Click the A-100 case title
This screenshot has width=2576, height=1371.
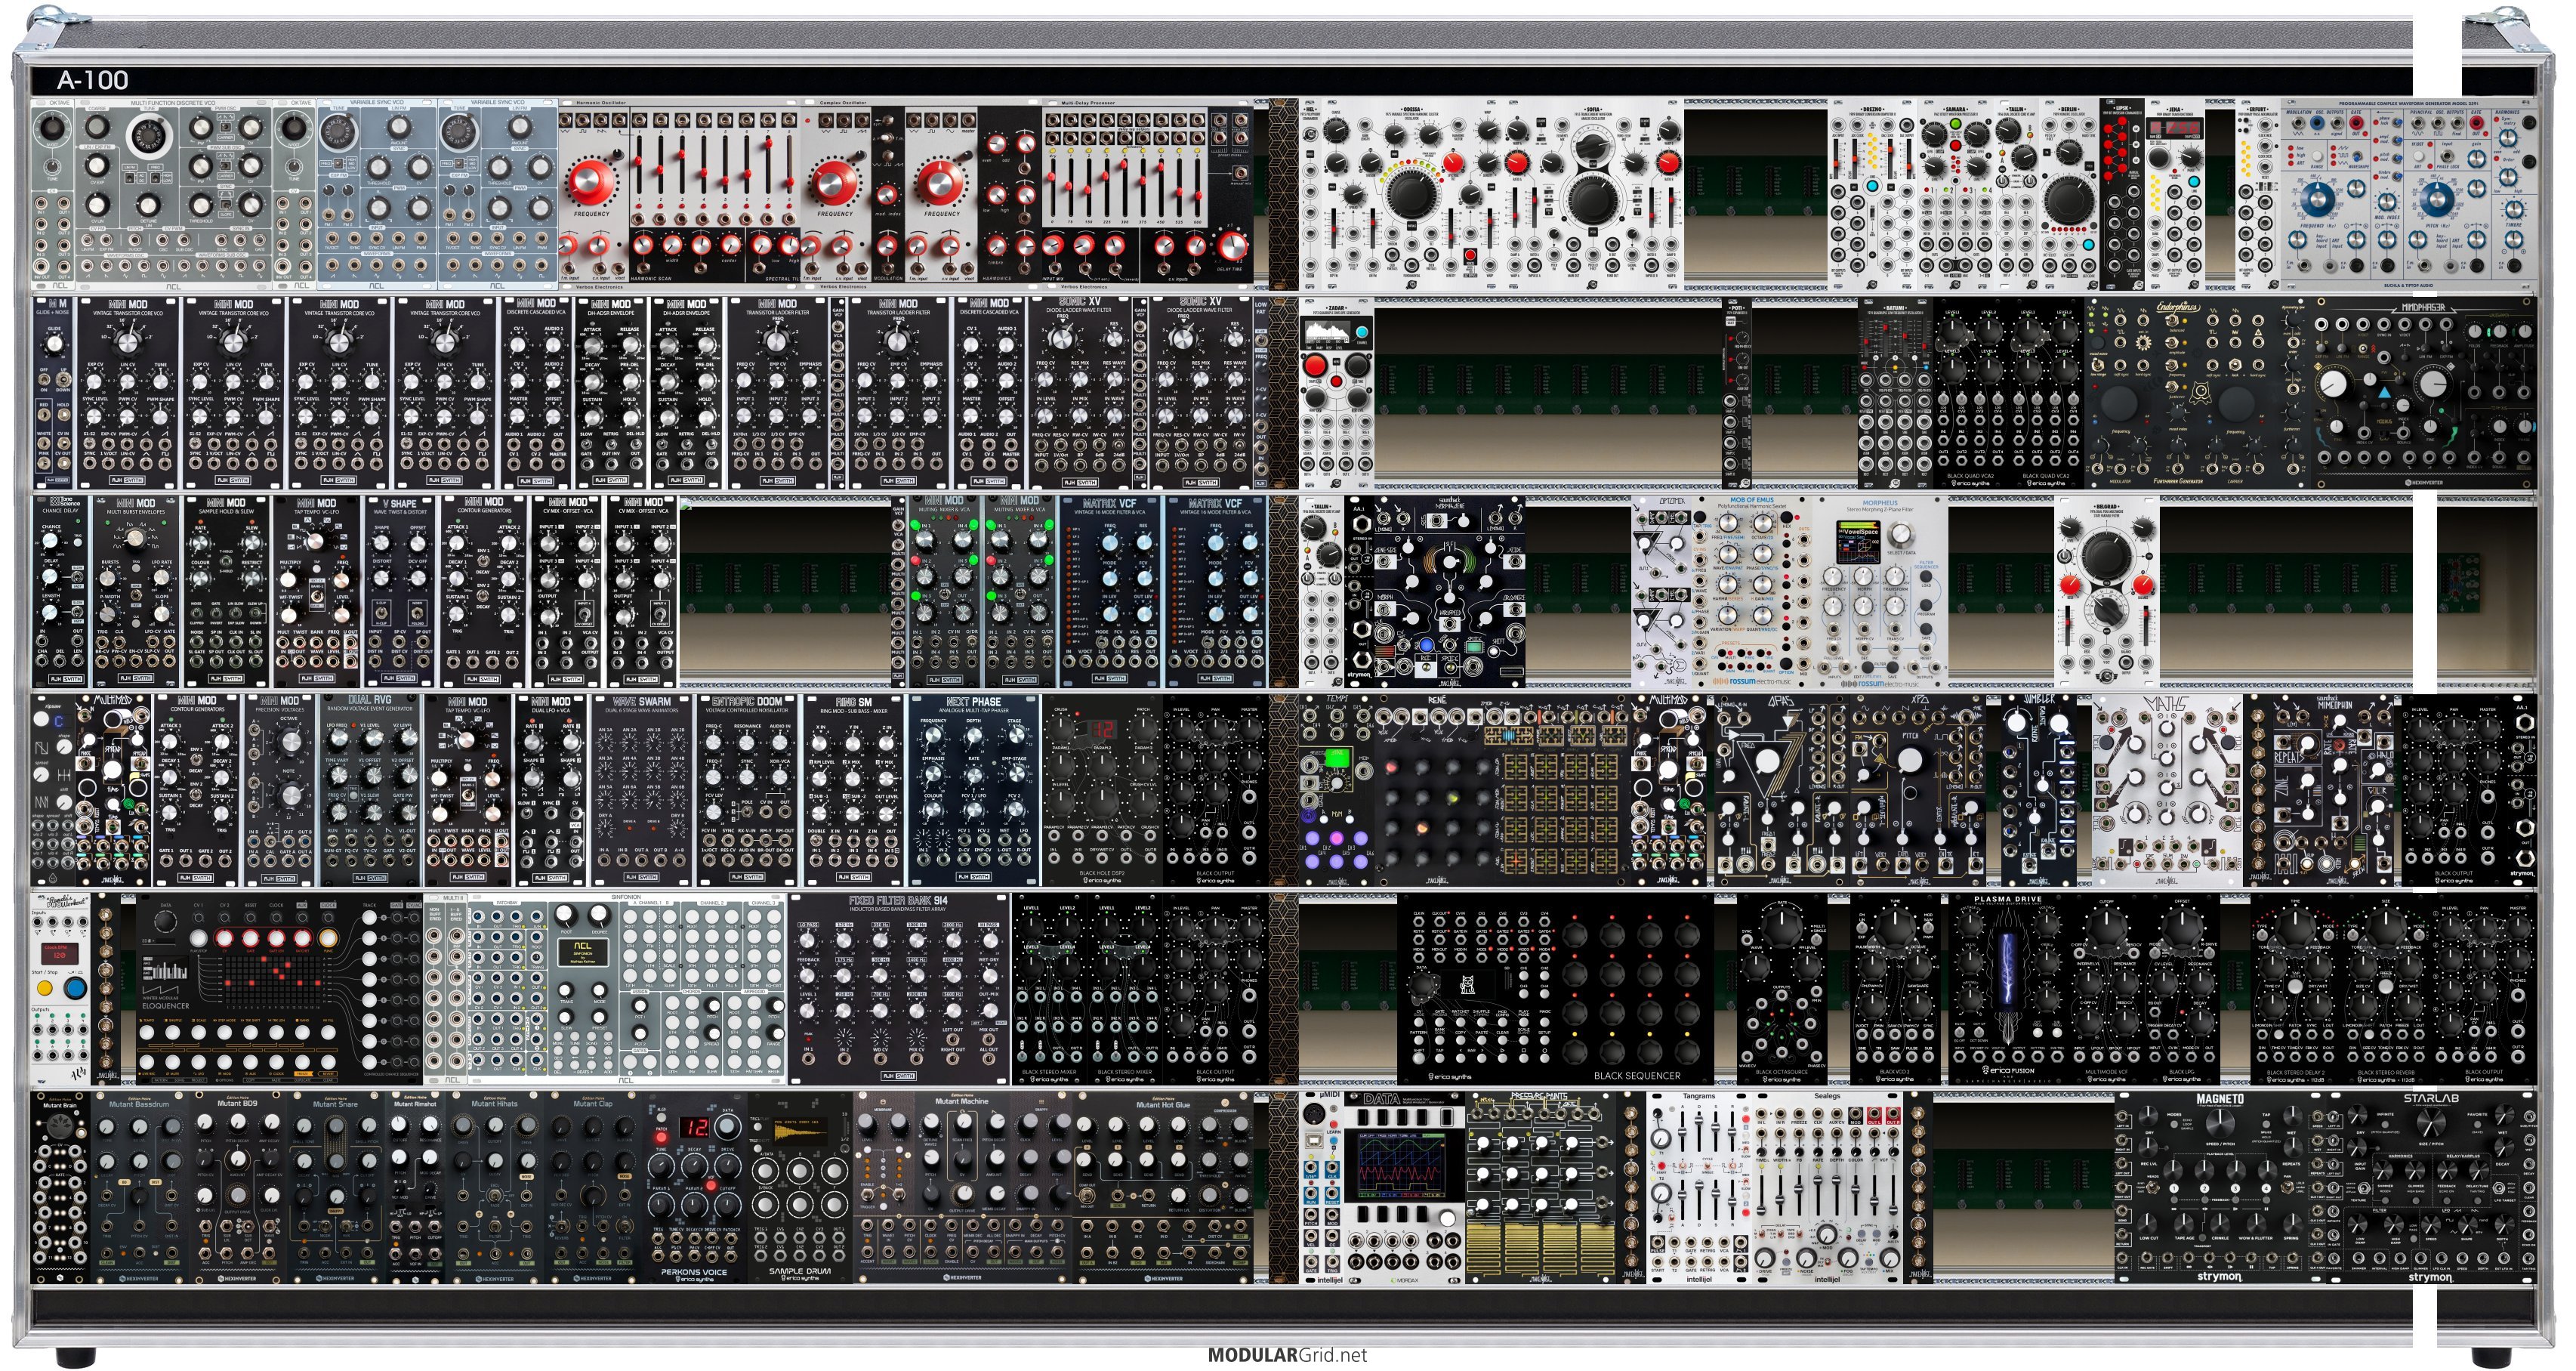pos(92,81)
